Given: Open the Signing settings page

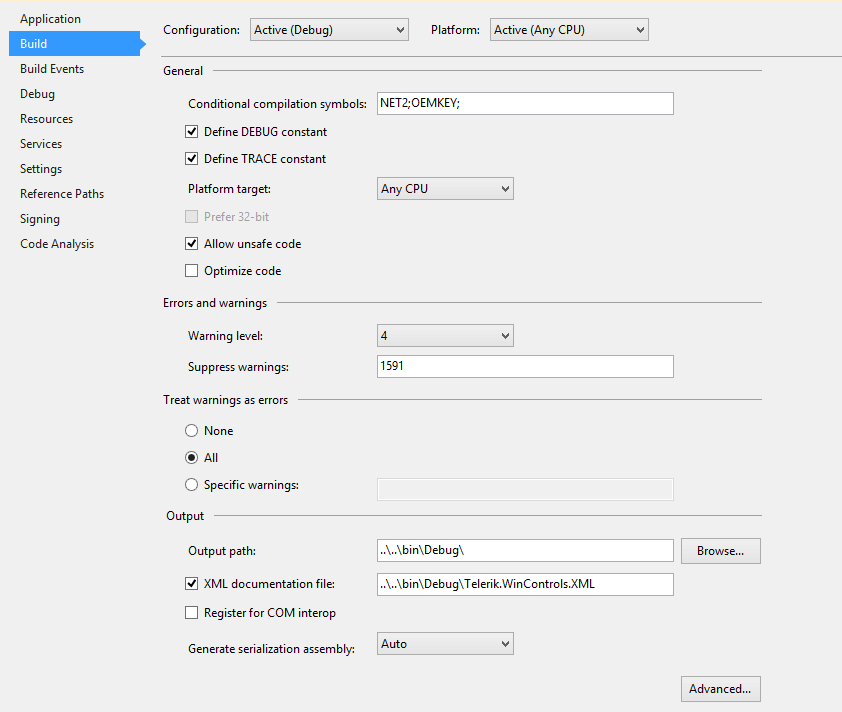Looking at the screenshot, I should tap(40, 218).
